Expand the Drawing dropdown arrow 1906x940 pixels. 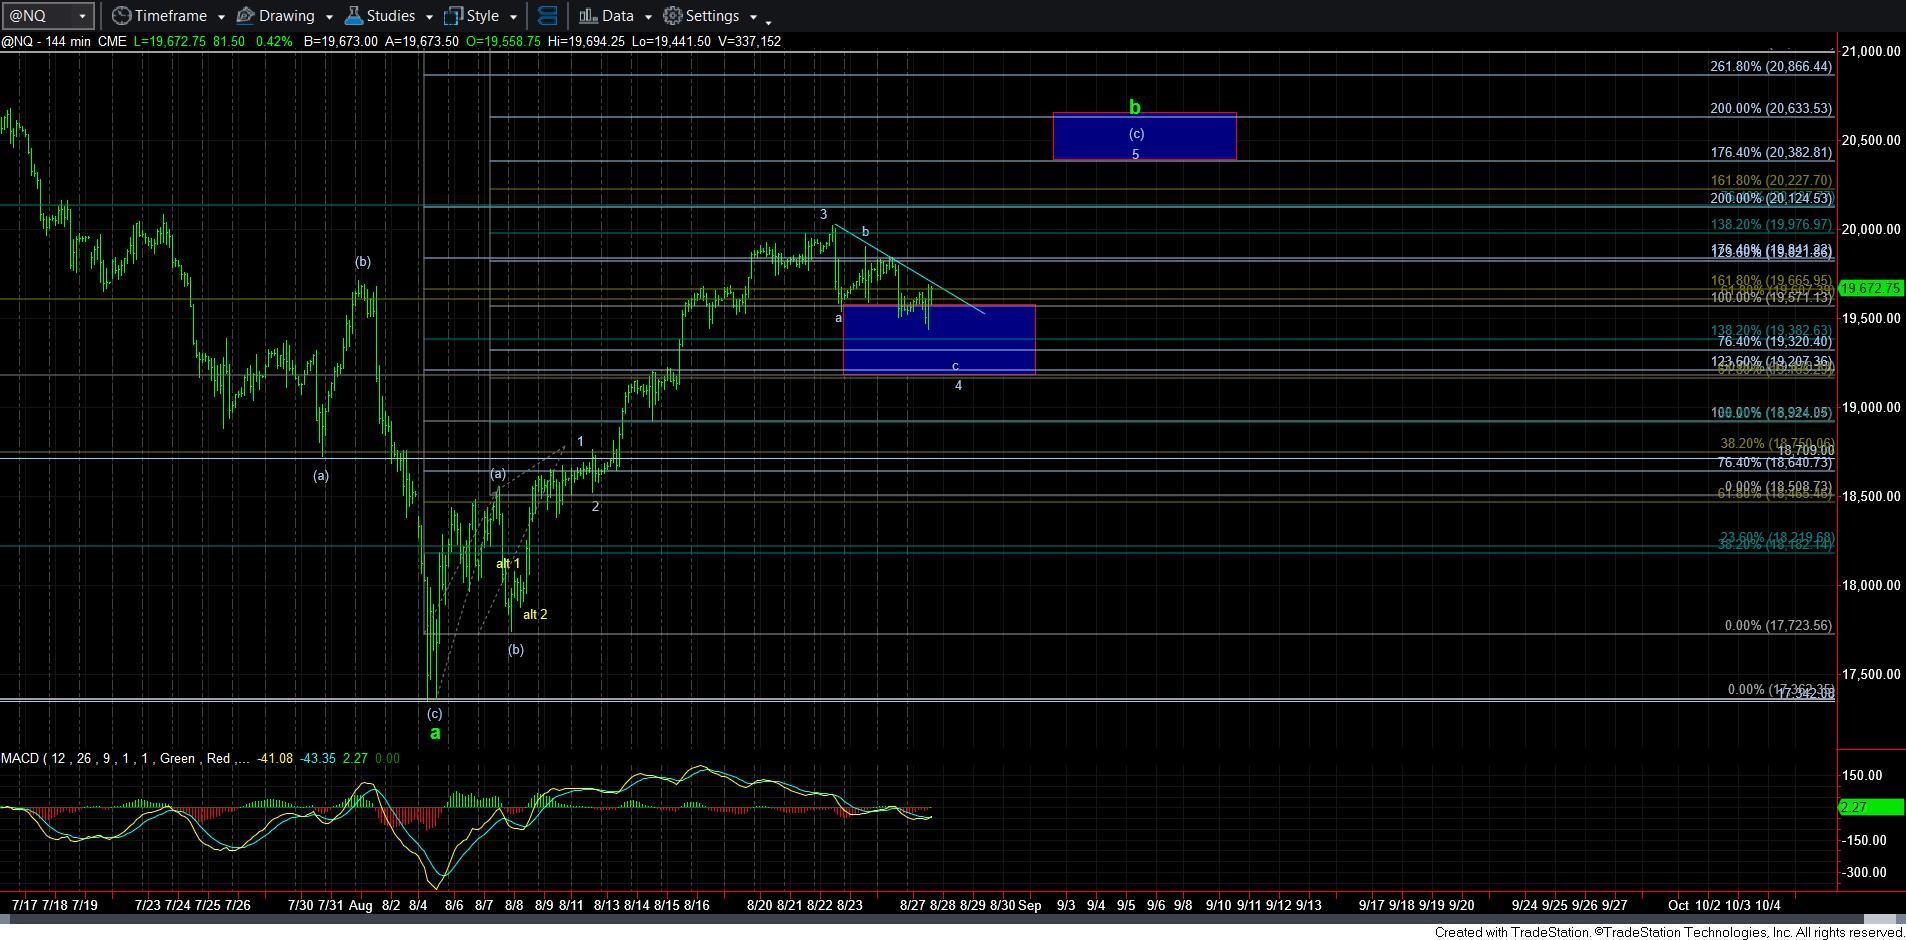click(x=329, y=17)
